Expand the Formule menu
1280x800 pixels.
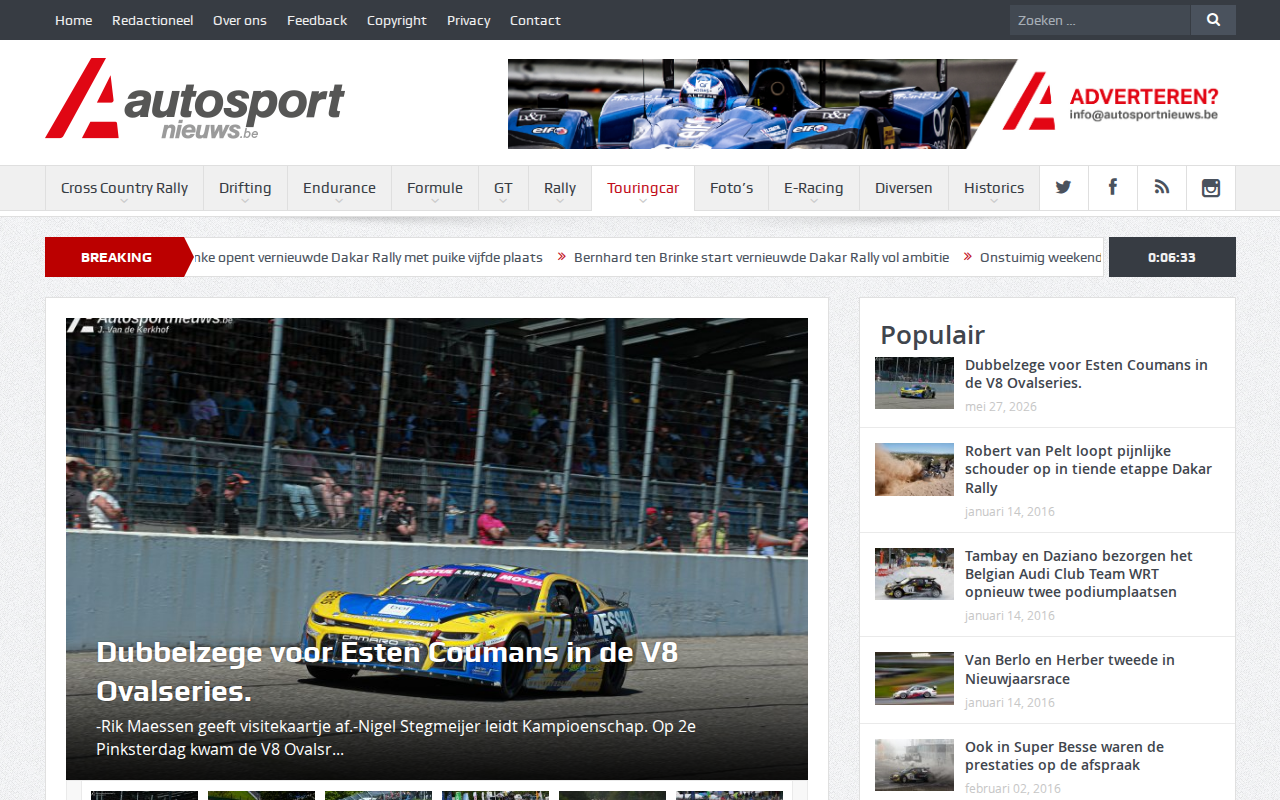coord(435,188)
